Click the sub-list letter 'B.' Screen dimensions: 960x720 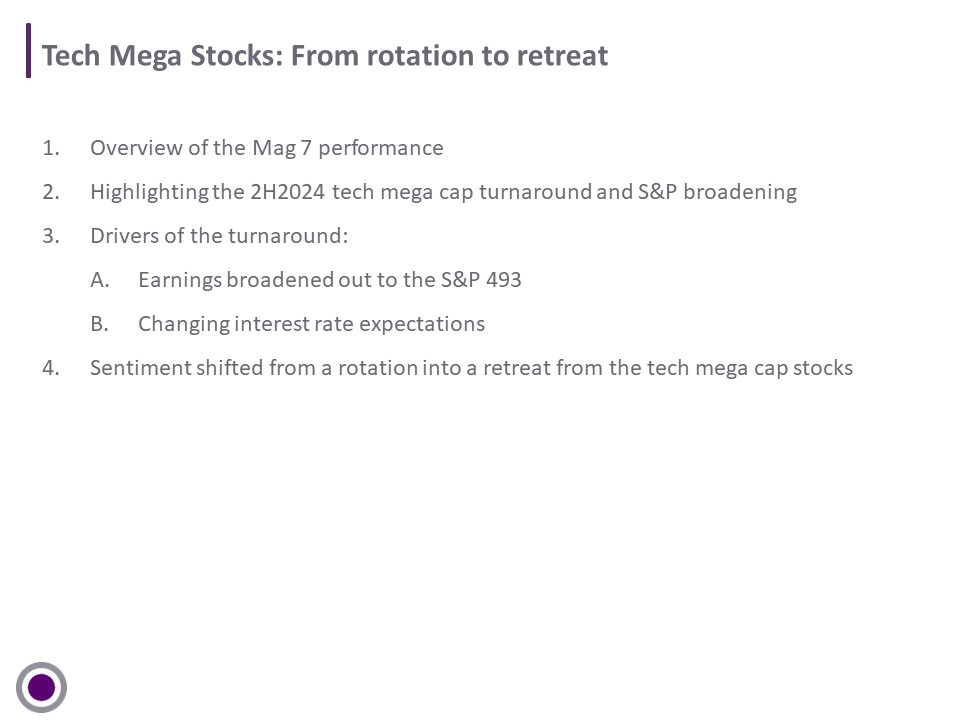pyautogui.click(x=100, y=324)
